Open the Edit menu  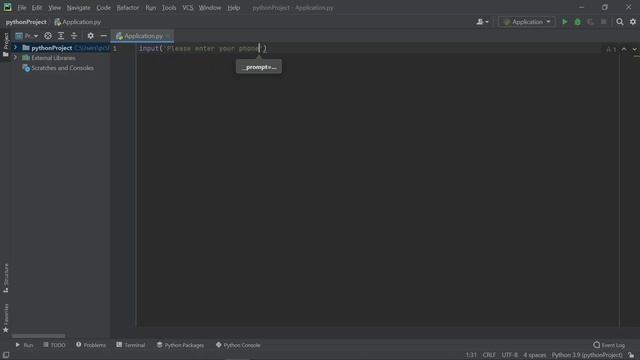click(37, 8)
